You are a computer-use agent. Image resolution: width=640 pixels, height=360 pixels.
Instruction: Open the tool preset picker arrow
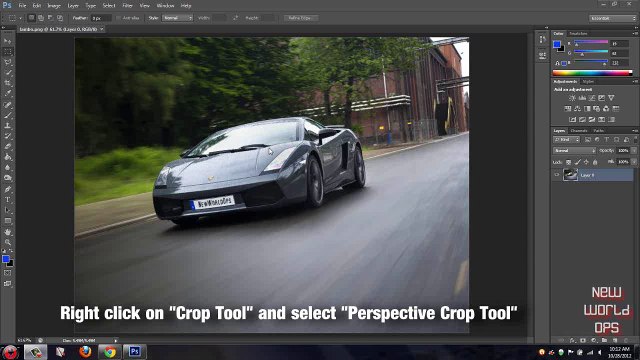(20, 18)
